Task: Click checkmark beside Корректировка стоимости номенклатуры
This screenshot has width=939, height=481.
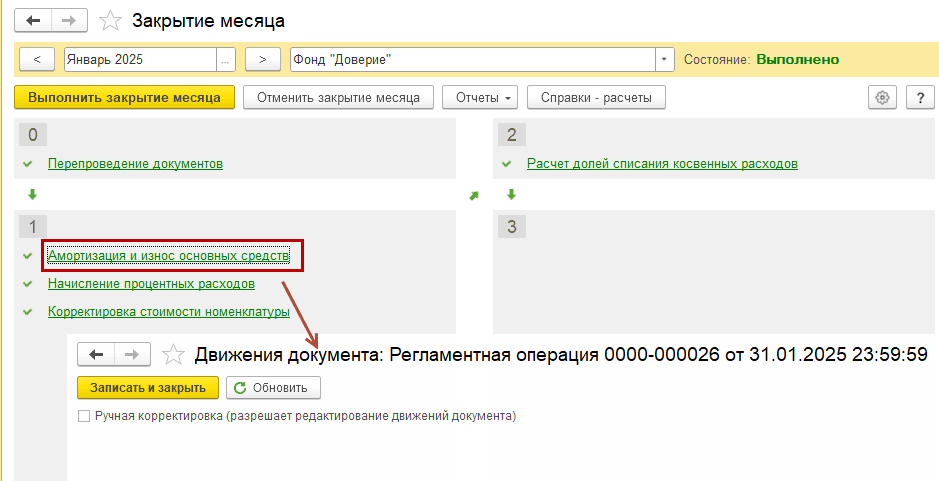Action: [28, 312]
